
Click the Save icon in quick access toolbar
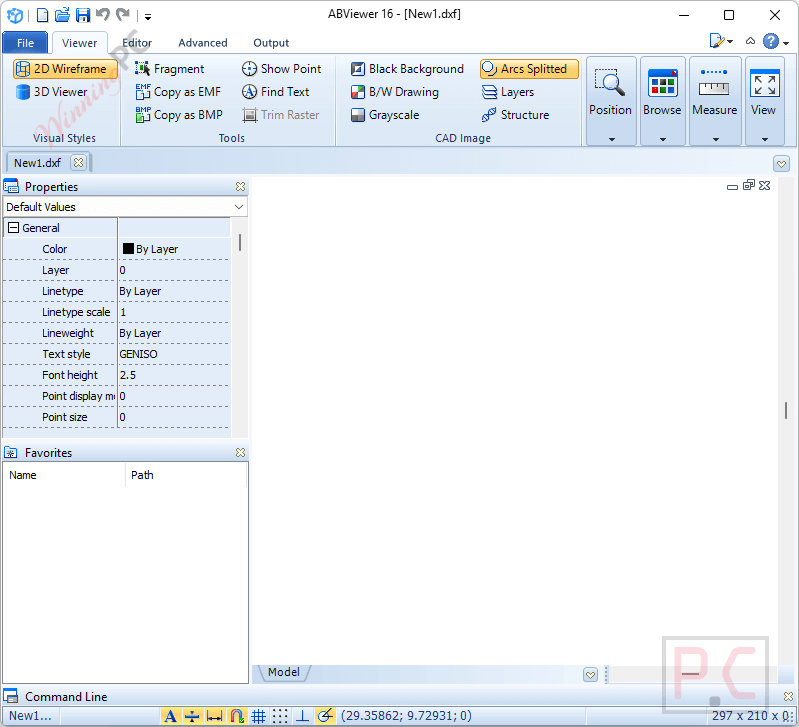[83, 15]
